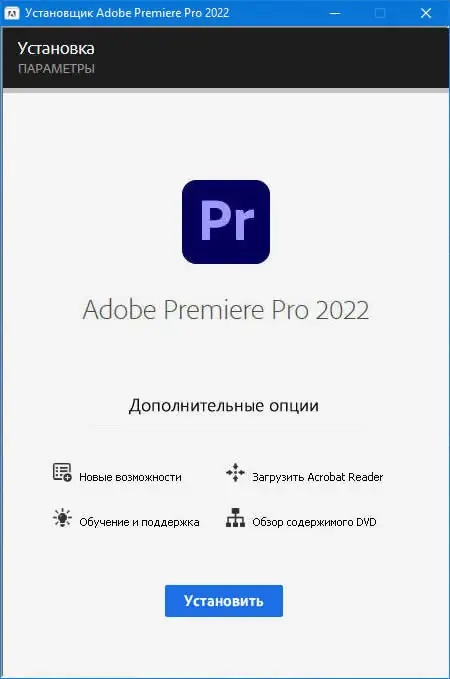Minimize the installer window
Image resolution: width=450 pixels, height=679 pixels.
(x=334, y=13)
